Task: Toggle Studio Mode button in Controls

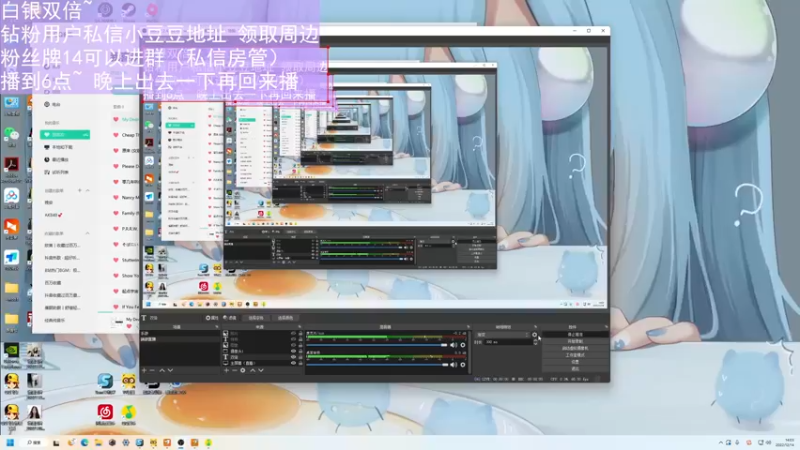Action: (576, 355)
